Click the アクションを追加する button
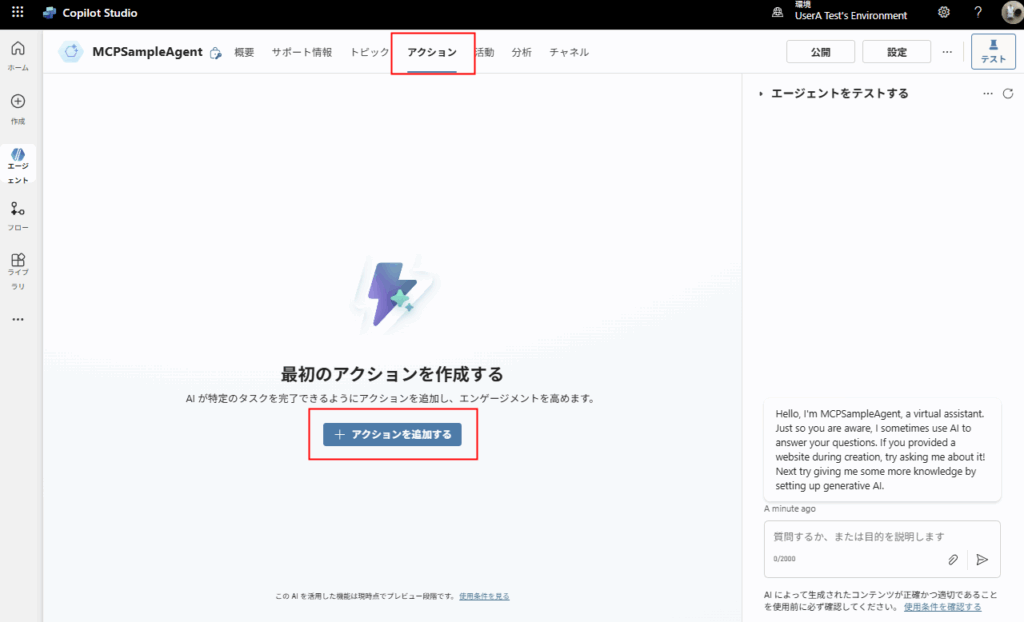This screenshot has height=622, width=1024. coord(392,434)
